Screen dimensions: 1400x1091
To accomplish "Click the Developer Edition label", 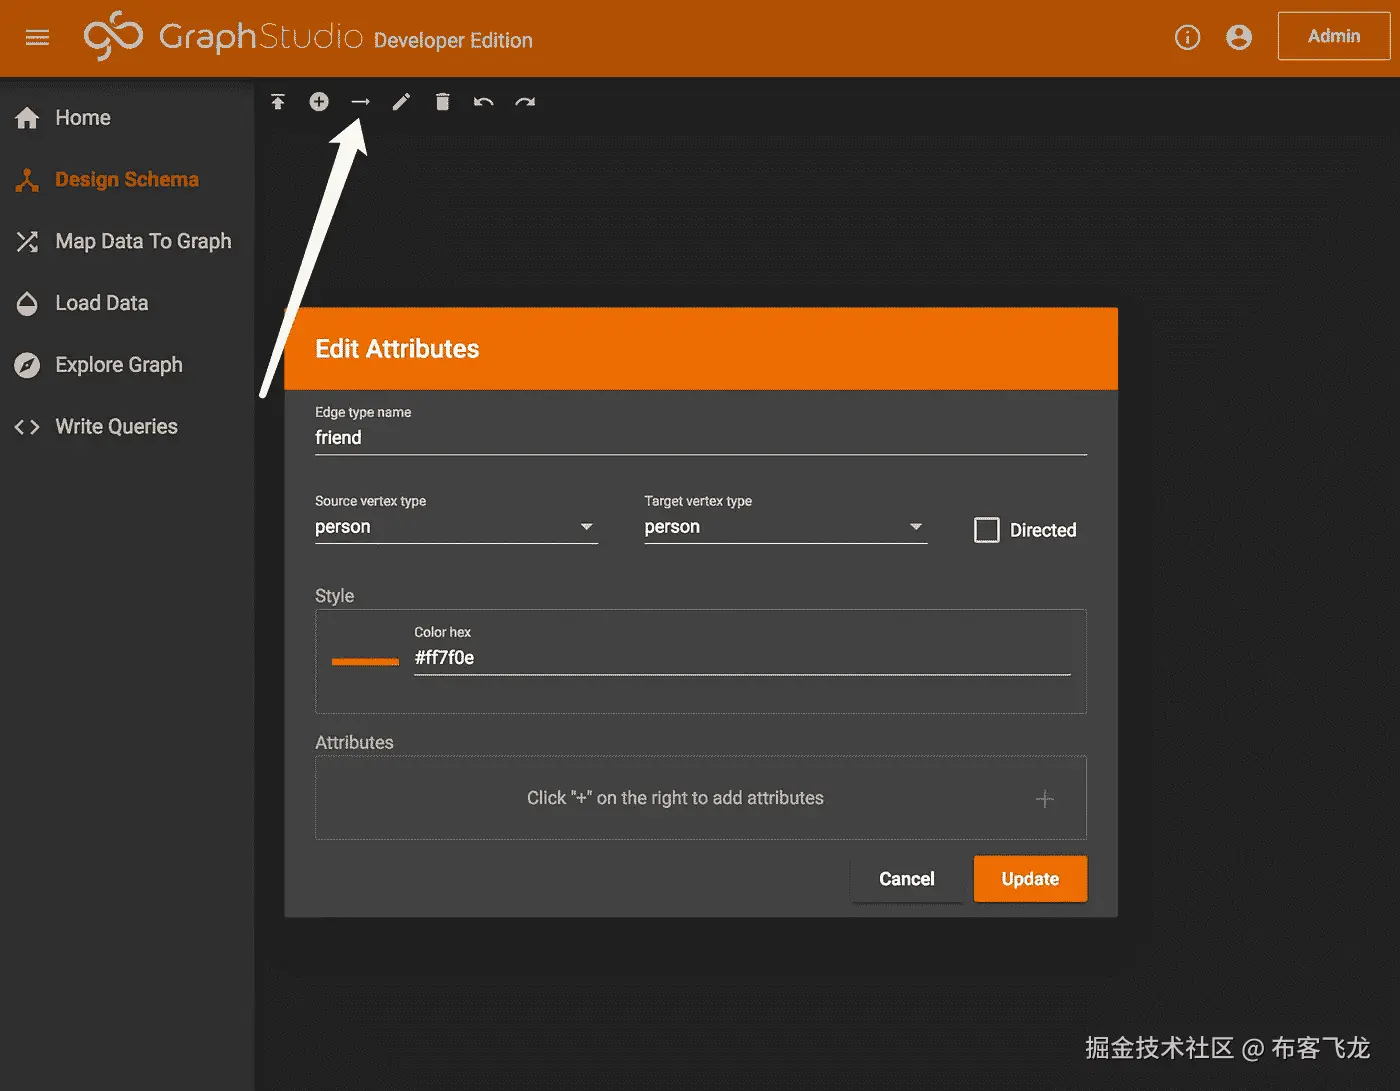I will coord(453,41).
